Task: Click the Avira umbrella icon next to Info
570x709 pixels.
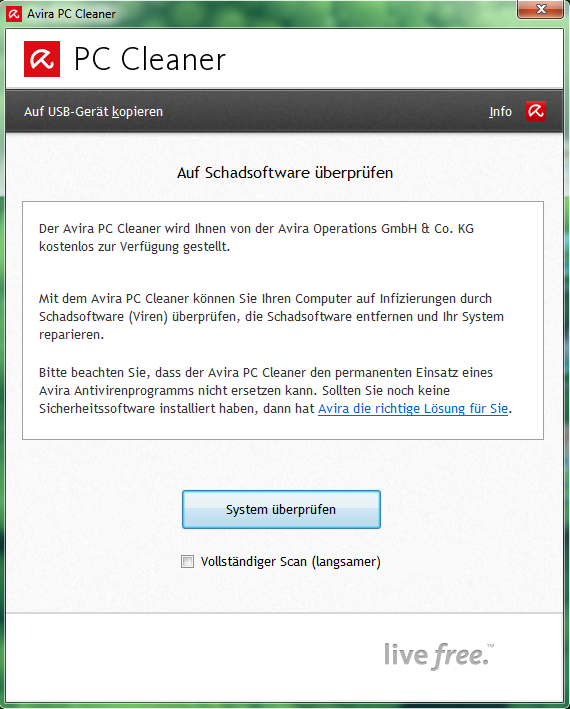Action: (x=536, y=111)
